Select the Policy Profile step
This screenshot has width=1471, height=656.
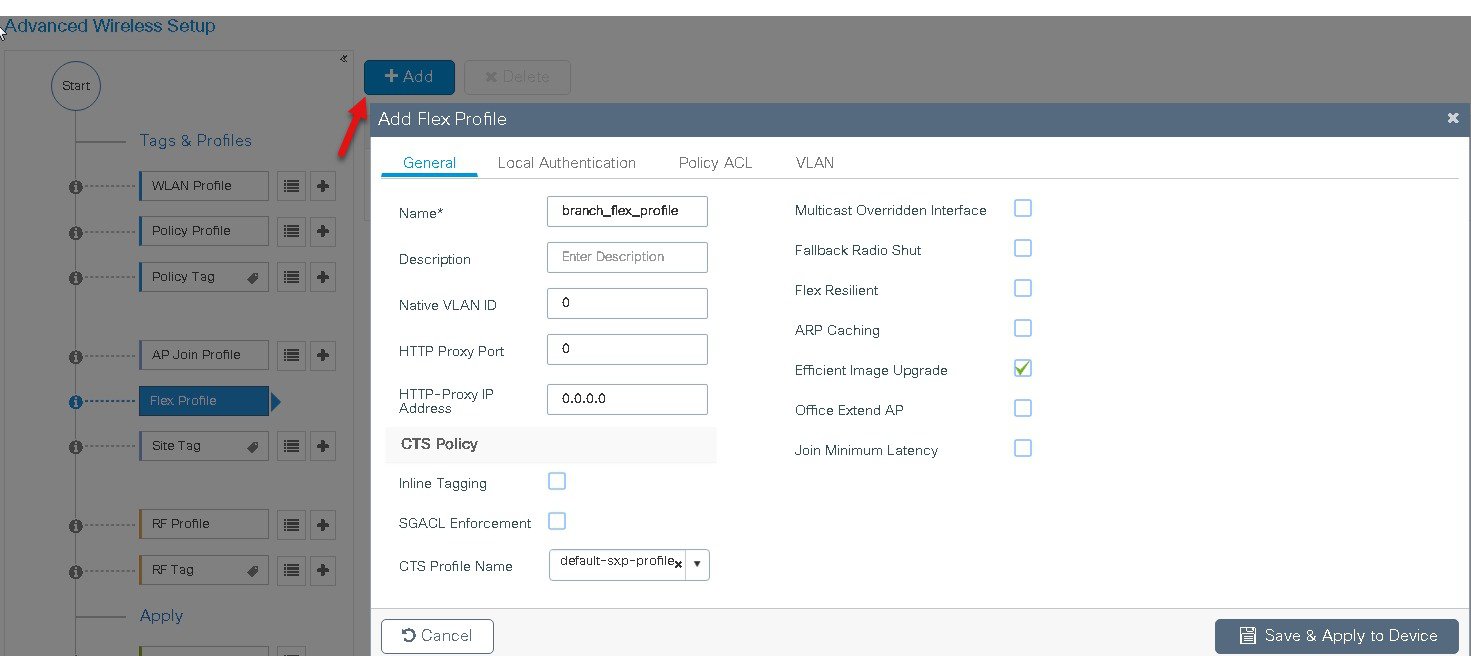click(x=204, y=231)
